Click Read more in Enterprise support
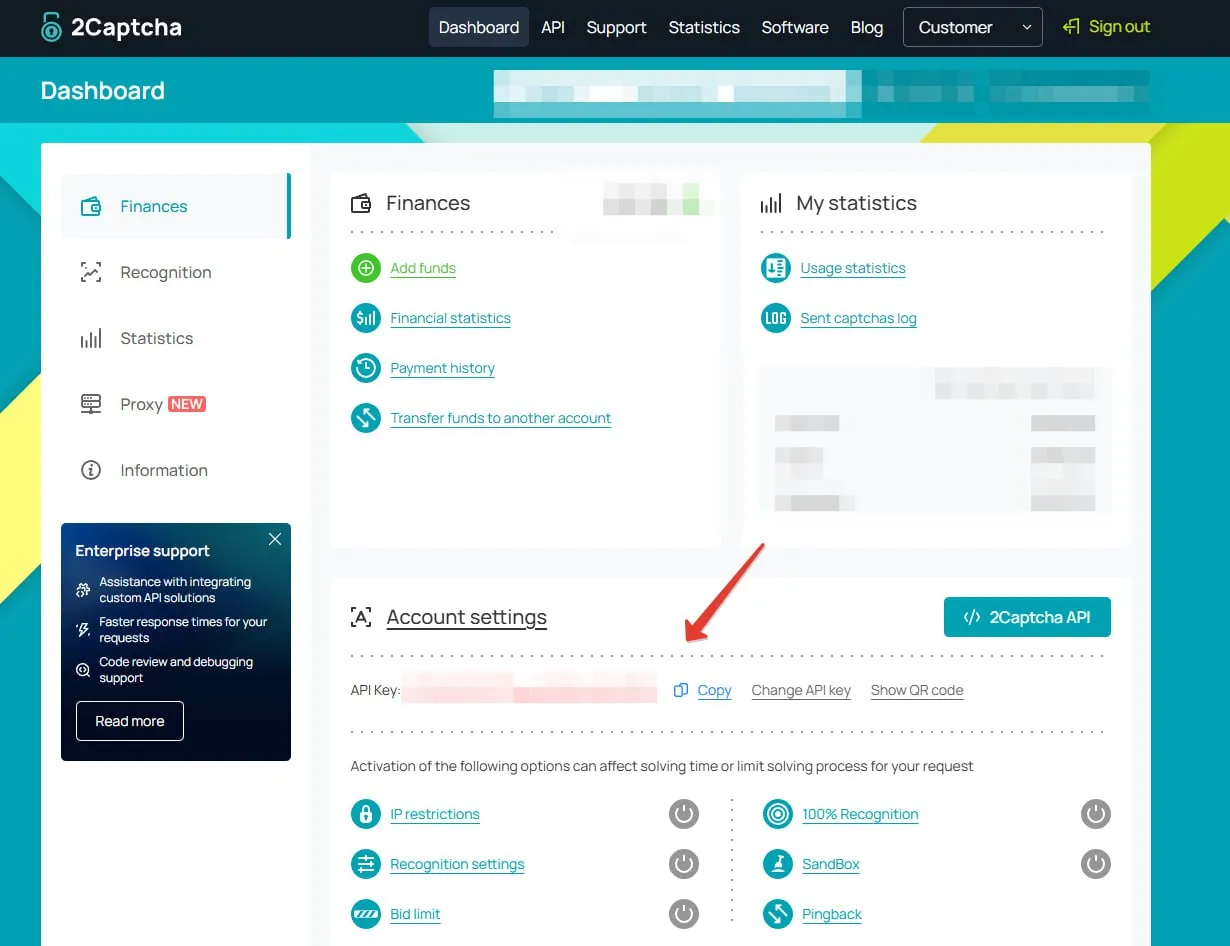The image size is (1230, 946). click(130, 721)
